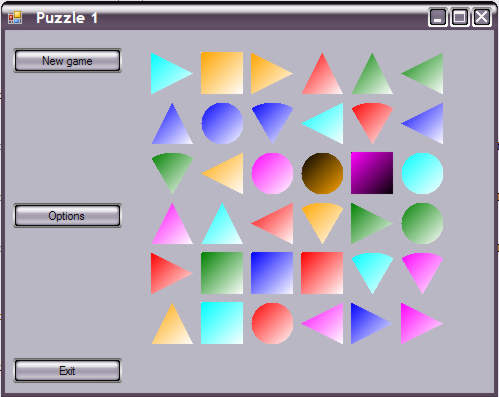Start a new game with New game button

(x=67, y=61)
